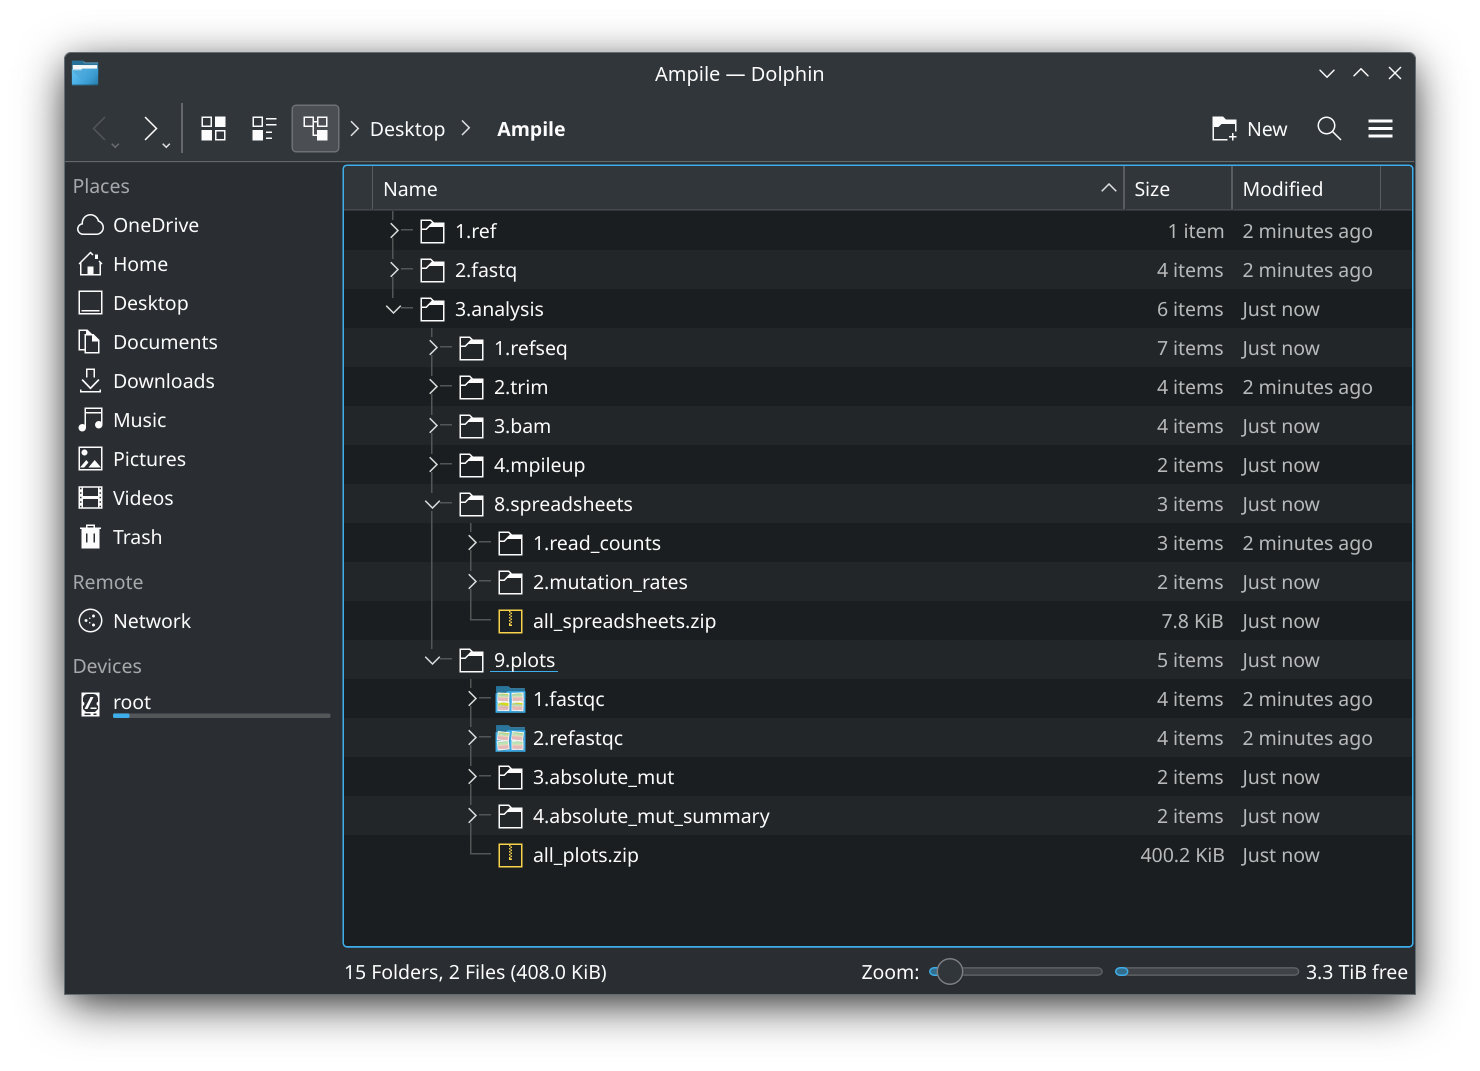Viewport: 1480px width, 1071px height.
Task: Collapse the 3.analysis folder
Action: (394, 309)
